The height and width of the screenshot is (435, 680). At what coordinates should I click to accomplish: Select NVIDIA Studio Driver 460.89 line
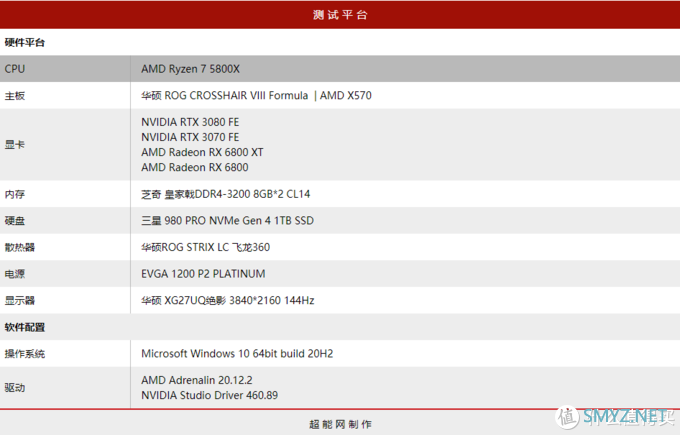(209, 395)
